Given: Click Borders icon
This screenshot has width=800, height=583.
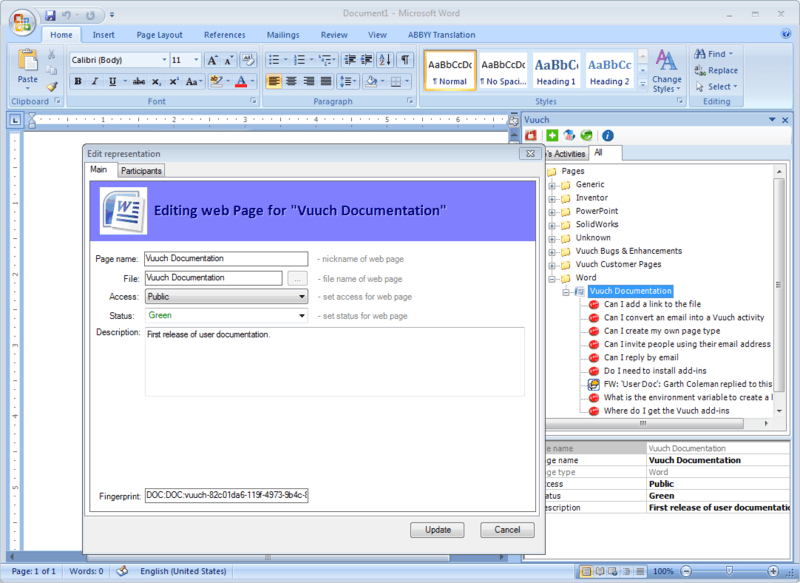Looking at the screenshot, I should point(395,81).
